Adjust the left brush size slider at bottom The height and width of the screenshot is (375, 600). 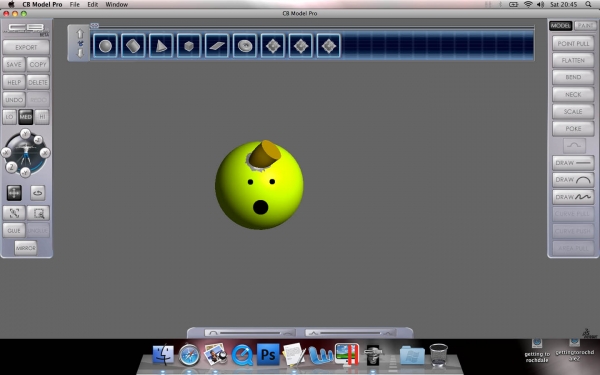[x=250, y=333]
